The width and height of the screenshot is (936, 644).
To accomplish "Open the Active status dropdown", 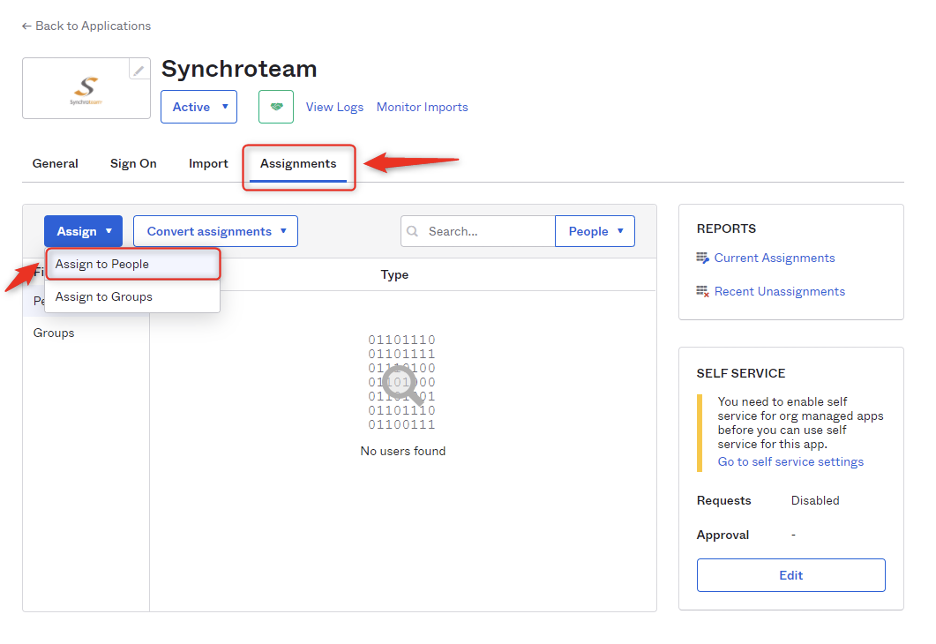I will click(x=199, y=107).
